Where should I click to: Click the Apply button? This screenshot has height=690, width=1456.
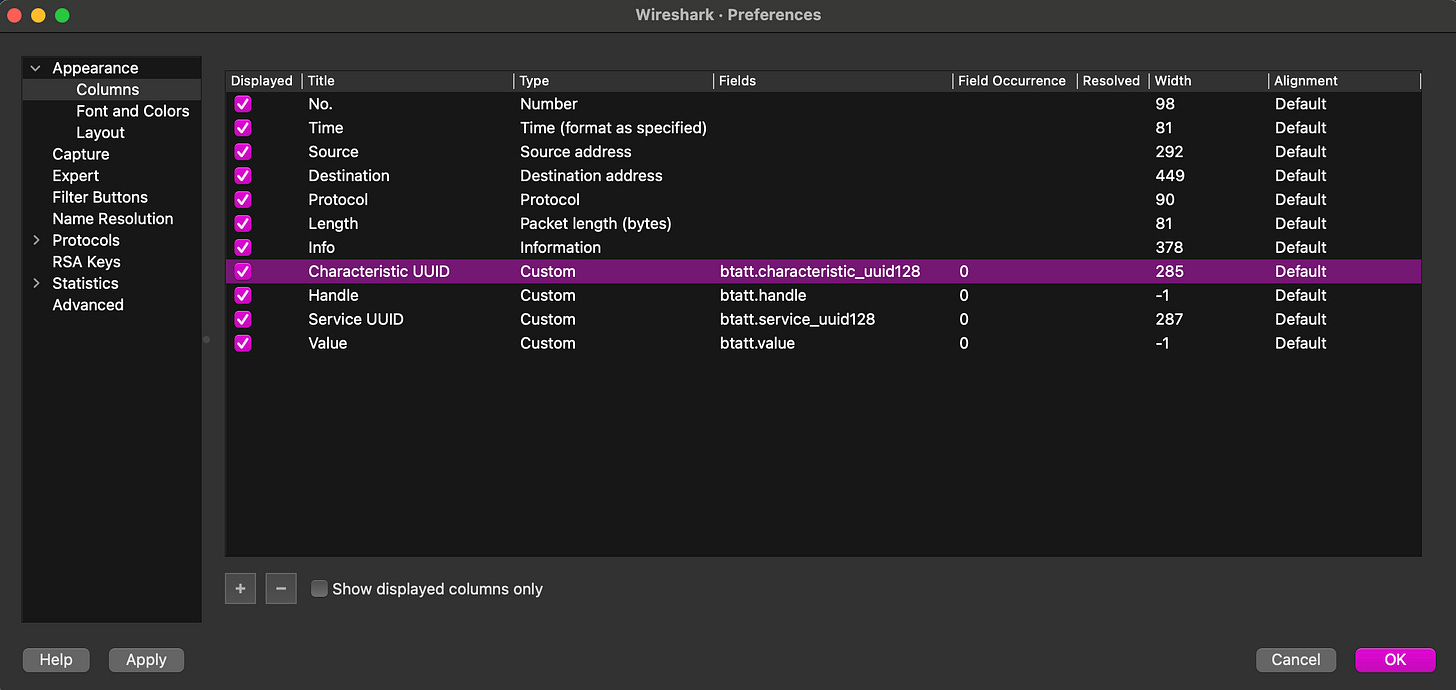coord(146,660)
